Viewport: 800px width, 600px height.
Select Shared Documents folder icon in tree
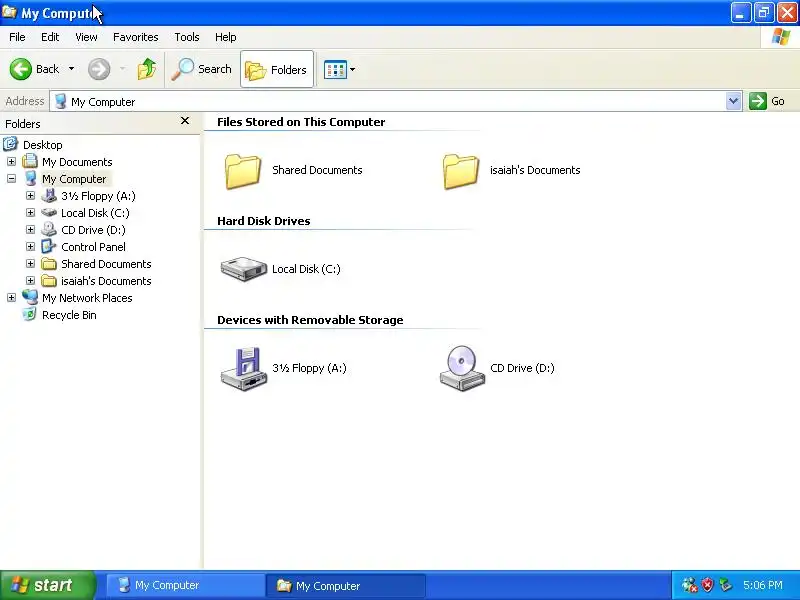pos(49,264)
